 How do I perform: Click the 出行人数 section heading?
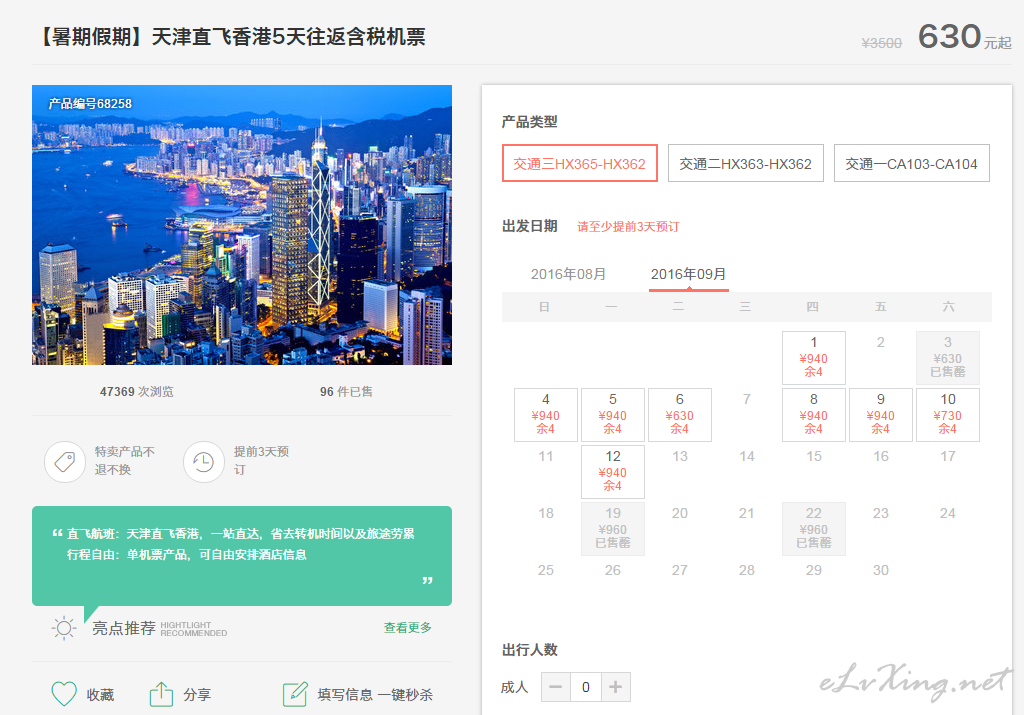click(530, 650)
